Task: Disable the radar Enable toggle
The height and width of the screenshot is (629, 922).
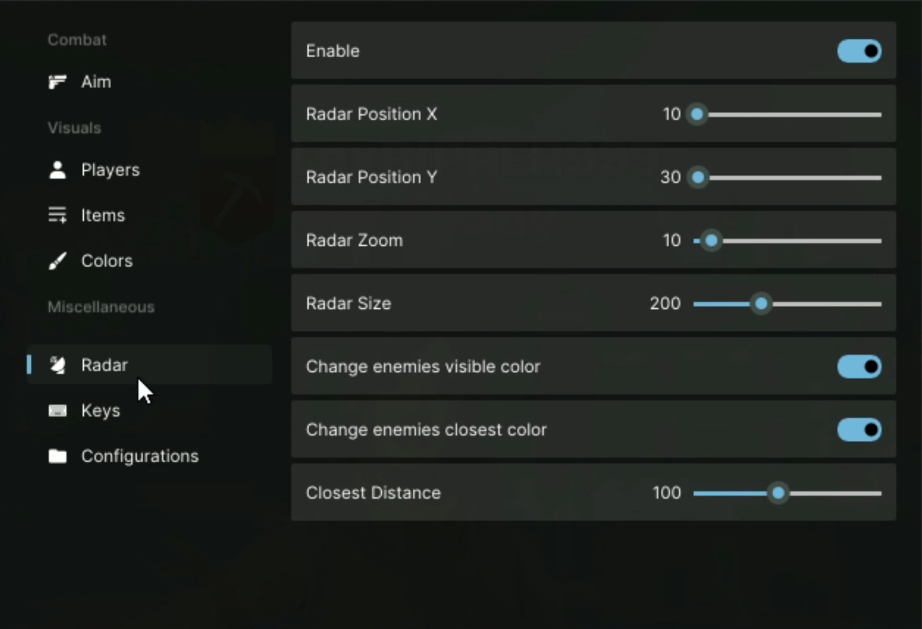Action: click(x=859, y=51)
